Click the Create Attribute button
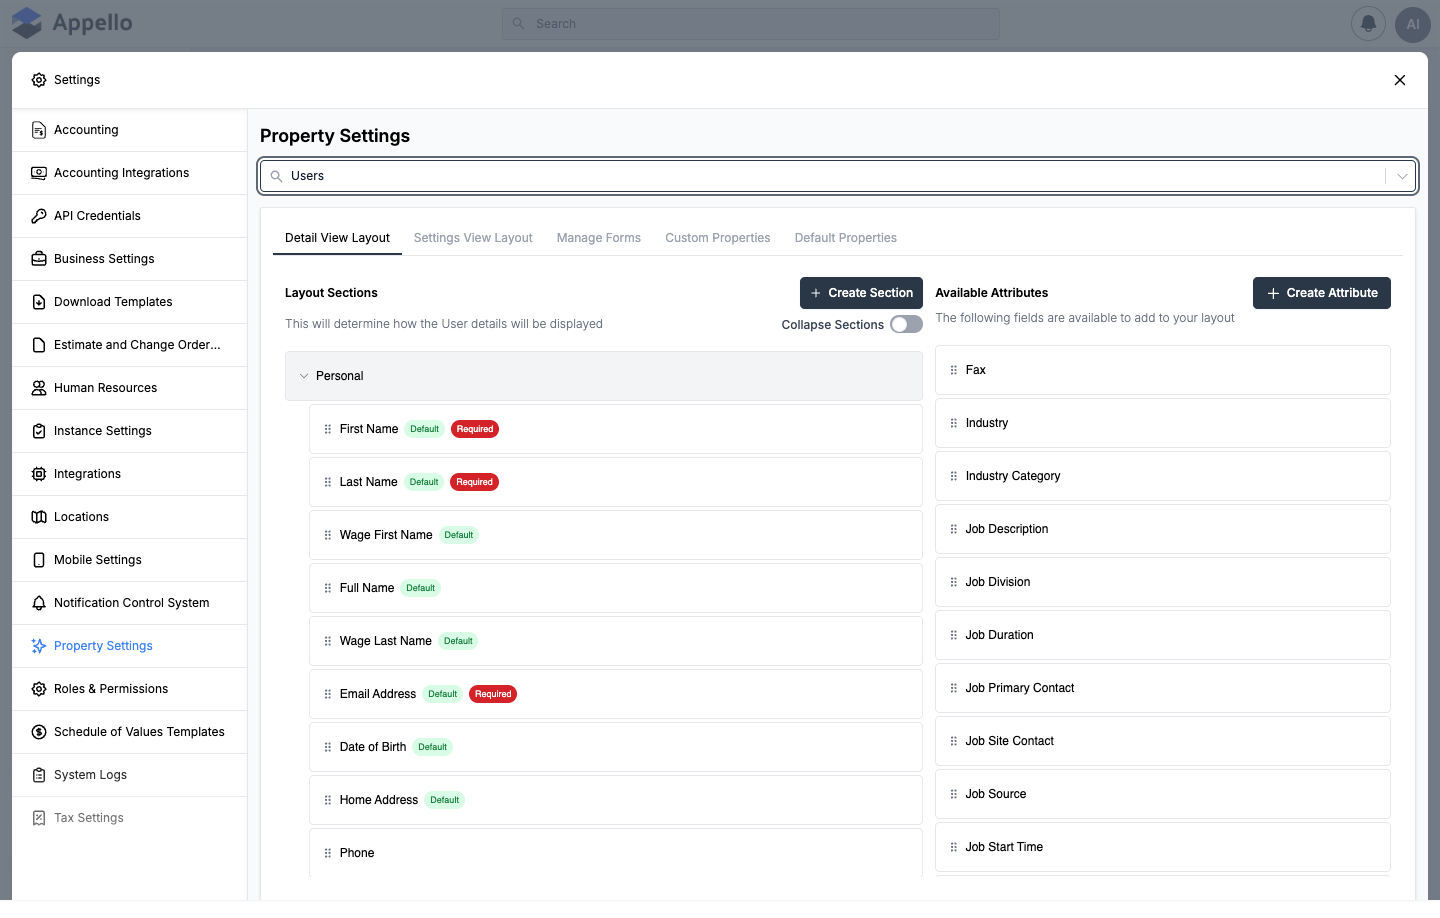 (1322, 293)
